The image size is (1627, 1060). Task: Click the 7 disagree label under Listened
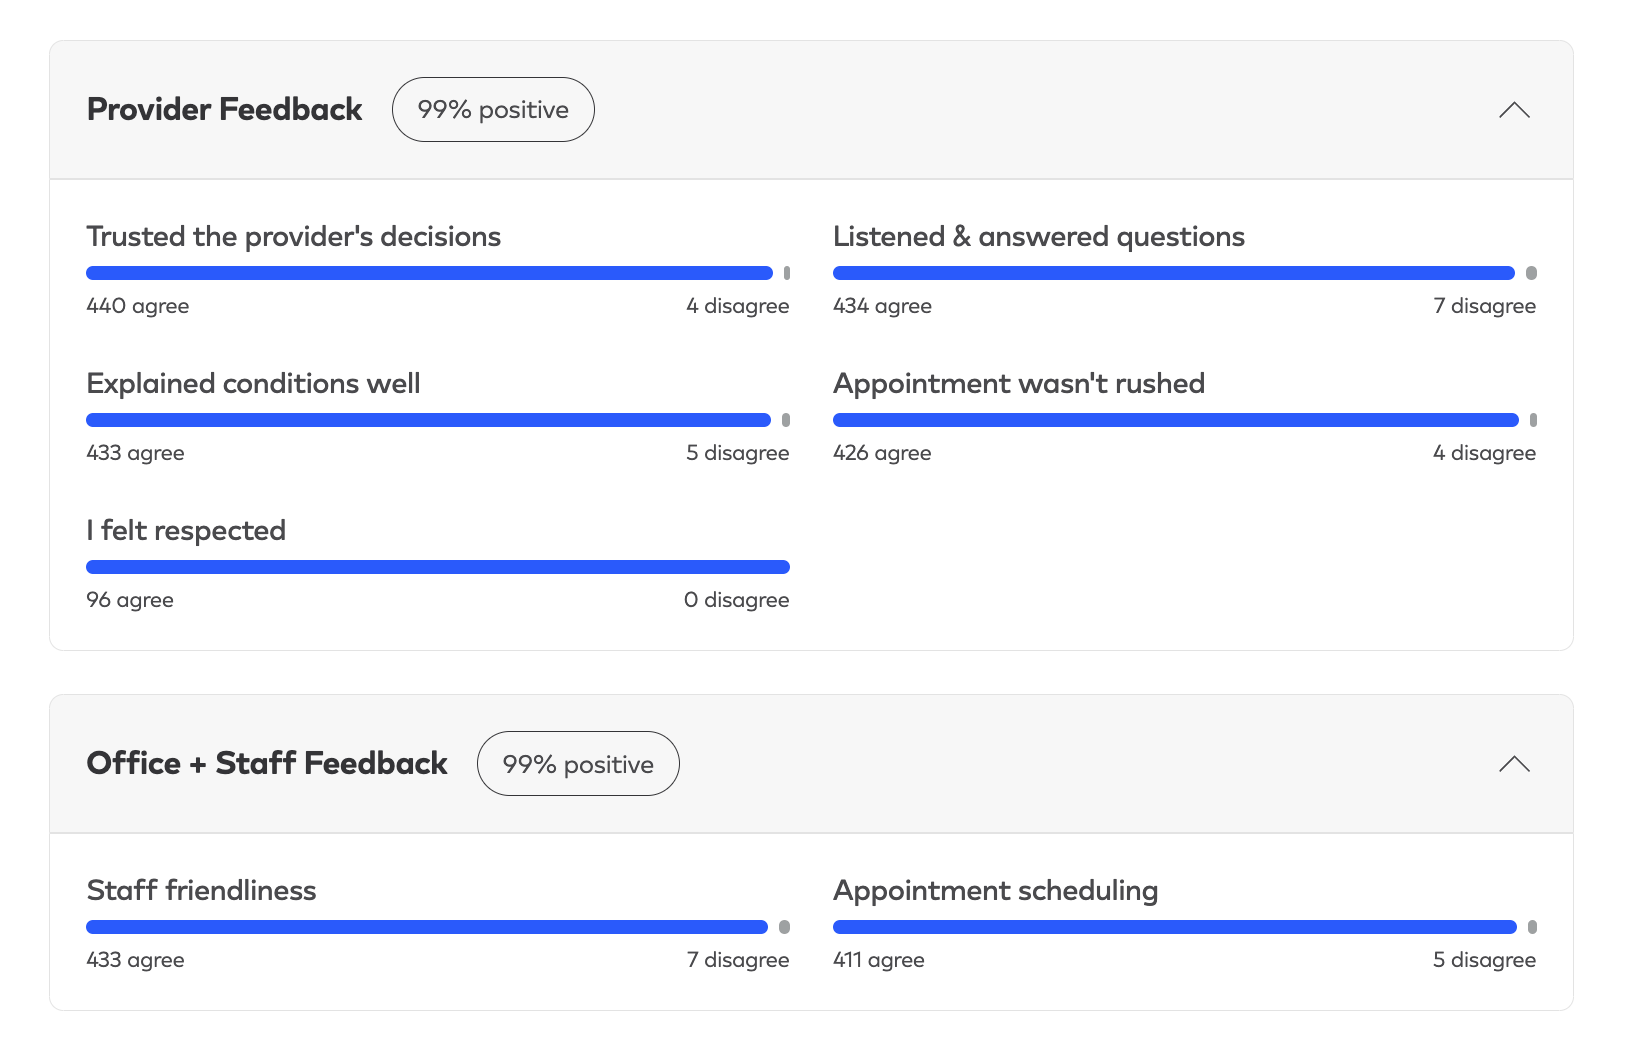point(1484,306)
